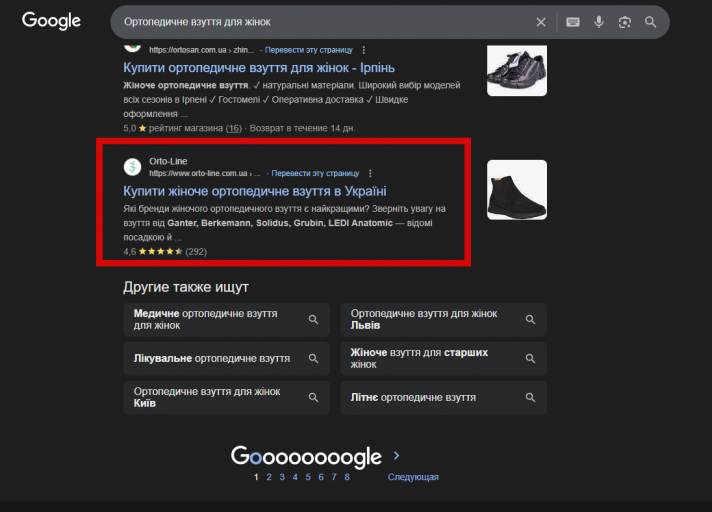
Task: Search 'Медичне ортопедичне взуття для жінок' suggestion
Action: pos(227,320)
